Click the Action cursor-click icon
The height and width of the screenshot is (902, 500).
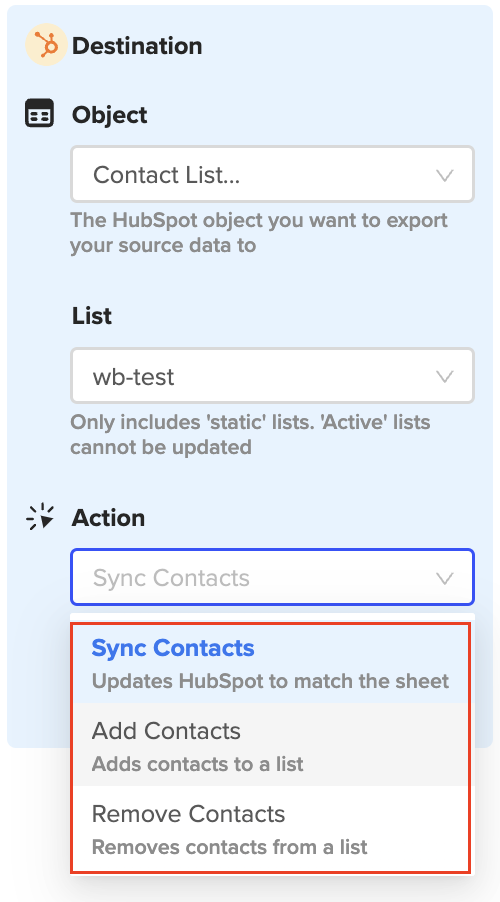coord(40,517)
